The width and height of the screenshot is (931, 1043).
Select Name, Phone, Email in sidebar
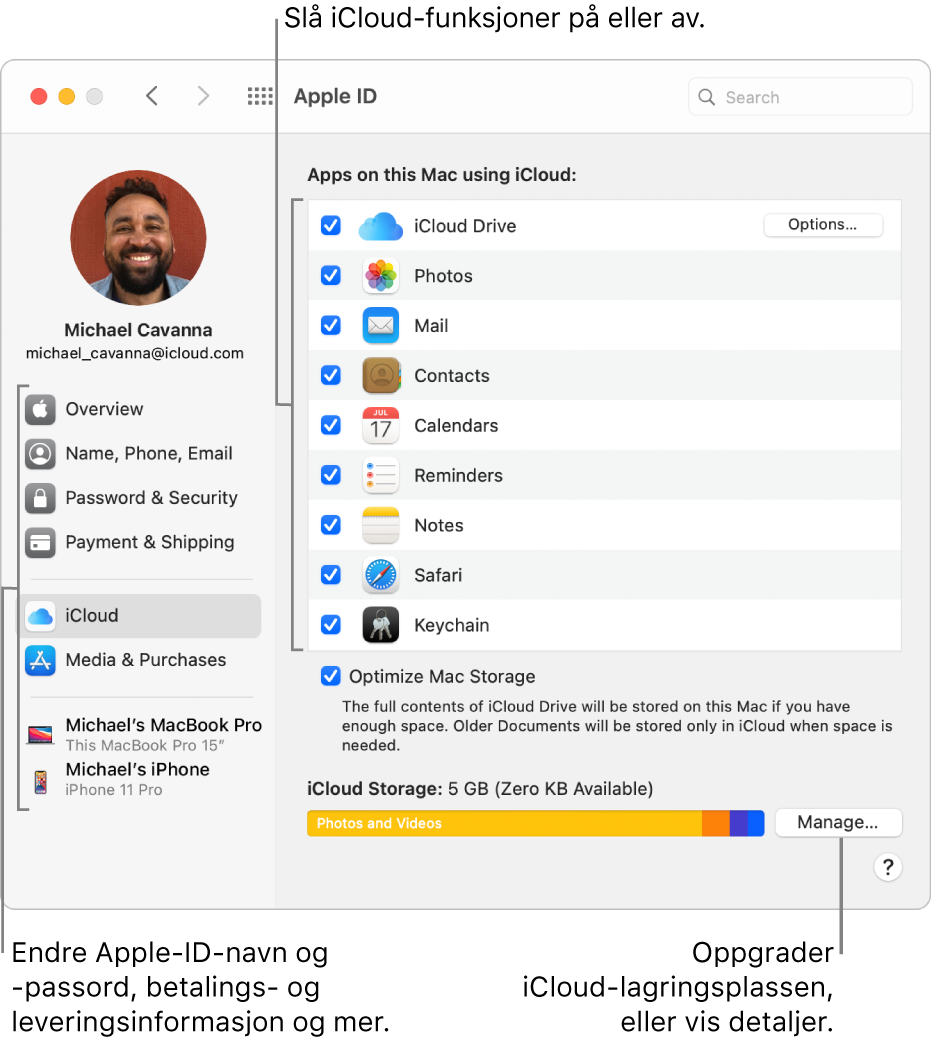click(x=141, y=454)
